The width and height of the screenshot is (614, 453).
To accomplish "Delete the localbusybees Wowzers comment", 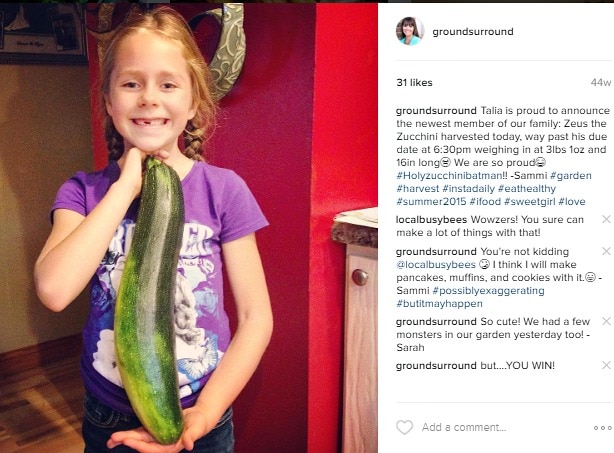I will 606,219.
